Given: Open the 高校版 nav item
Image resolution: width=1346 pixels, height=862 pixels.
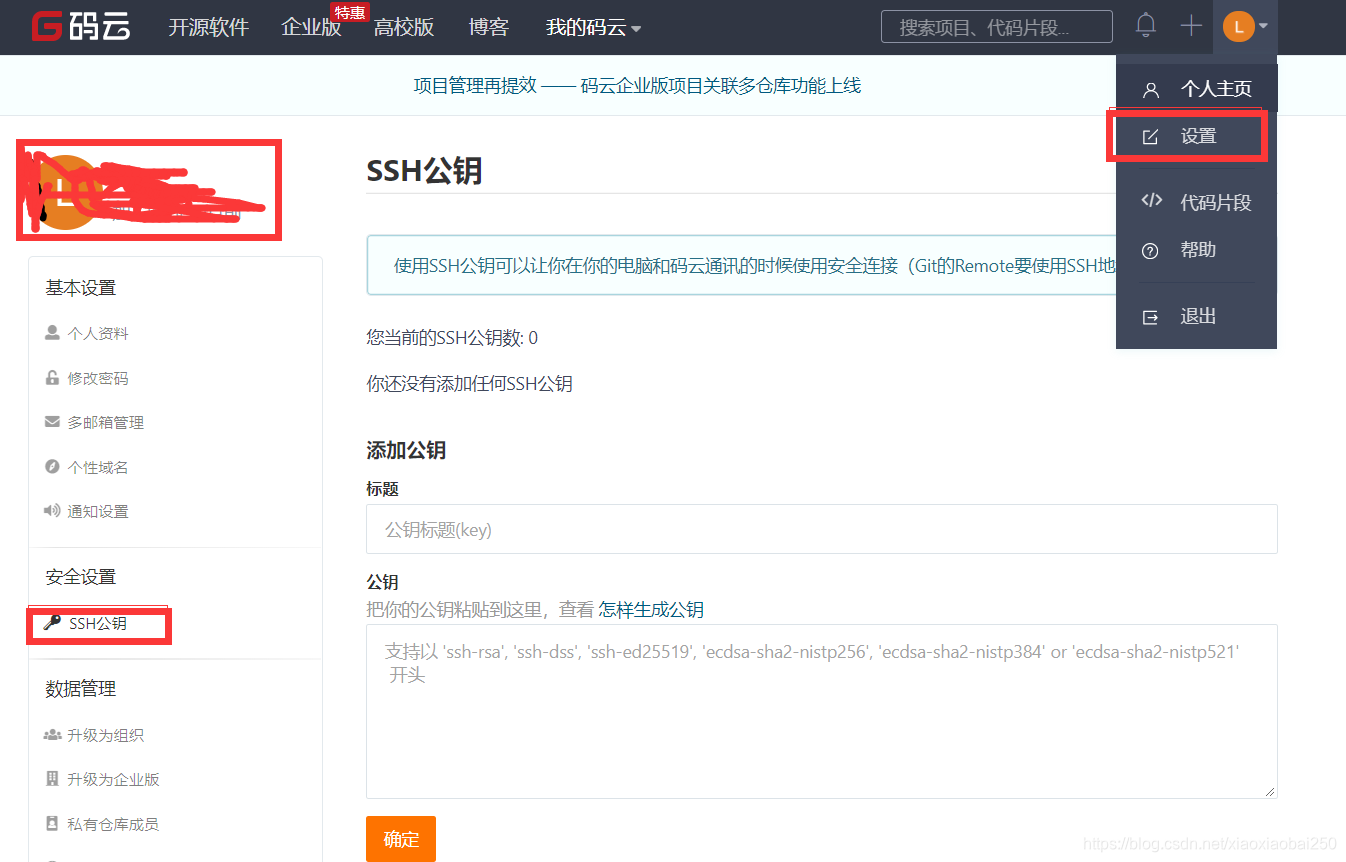Looking at the screenshot, I should pyautogui.click(x=404, y=27).
